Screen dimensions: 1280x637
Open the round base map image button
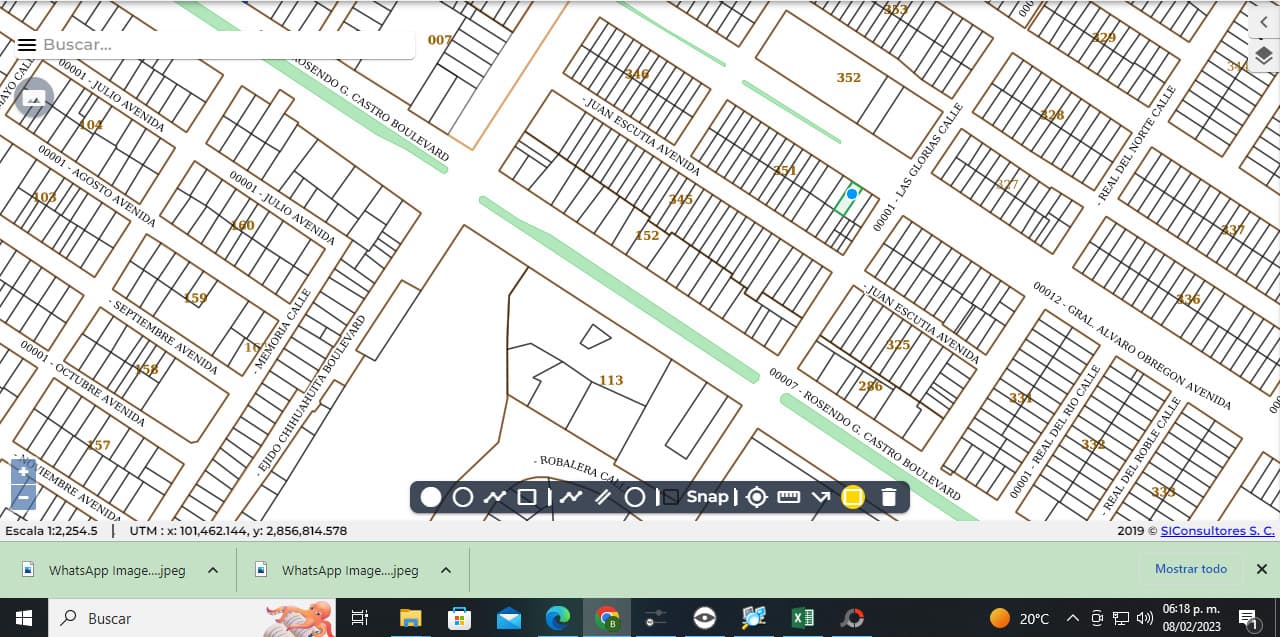point(34,98)
